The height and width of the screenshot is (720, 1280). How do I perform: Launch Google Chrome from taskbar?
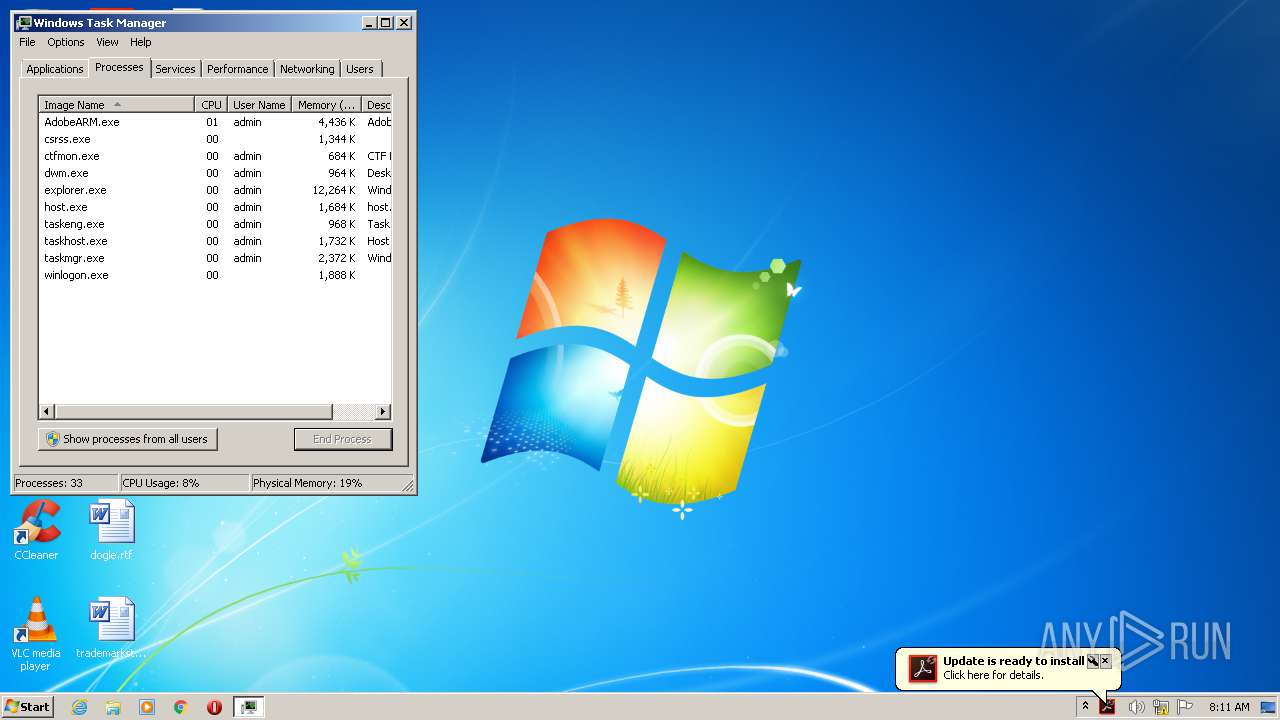[181, 707]
